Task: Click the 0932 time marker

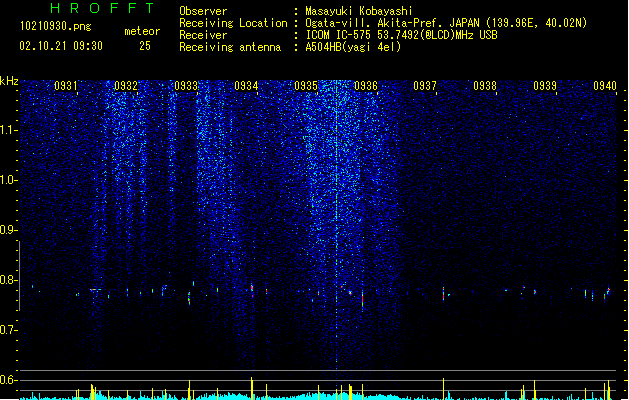Action: coord(126,86)
